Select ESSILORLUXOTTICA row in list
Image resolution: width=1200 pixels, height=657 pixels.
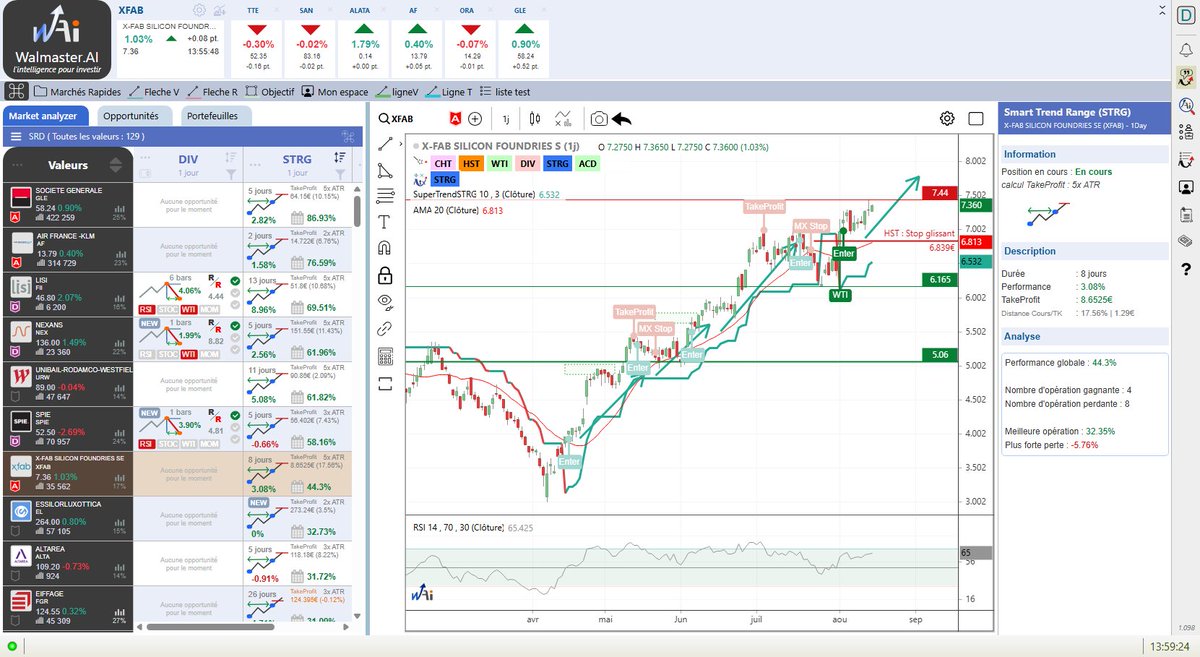pos(68,517)
